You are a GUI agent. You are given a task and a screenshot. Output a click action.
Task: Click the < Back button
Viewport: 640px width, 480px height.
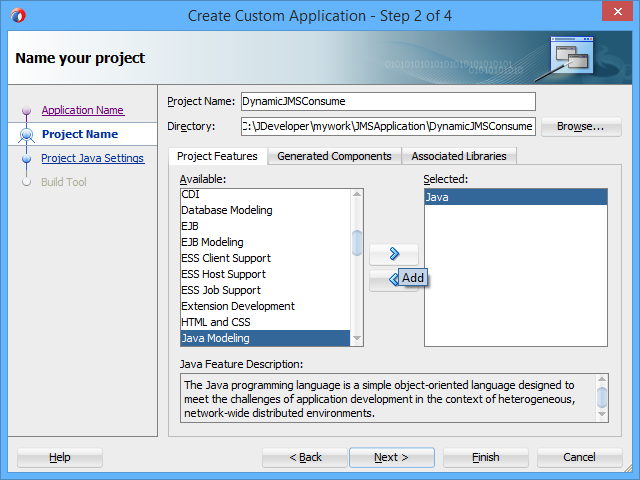305,457
